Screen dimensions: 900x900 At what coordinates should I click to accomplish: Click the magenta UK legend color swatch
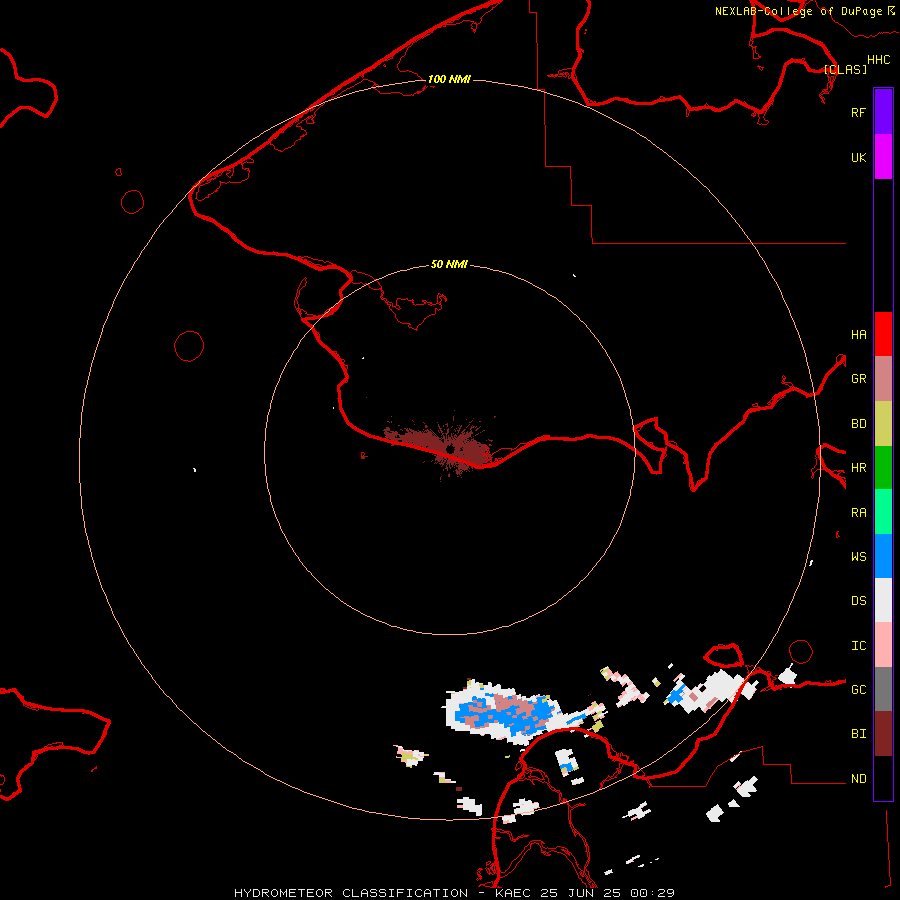(x=883, y=157)
